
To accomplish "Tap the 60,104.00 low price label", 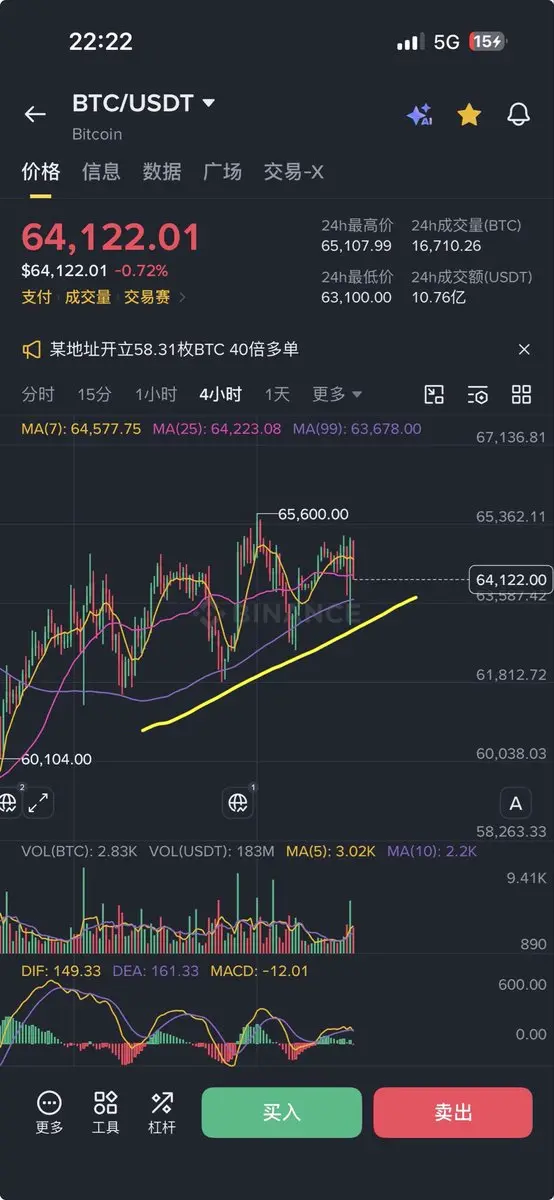I will 56,759.
